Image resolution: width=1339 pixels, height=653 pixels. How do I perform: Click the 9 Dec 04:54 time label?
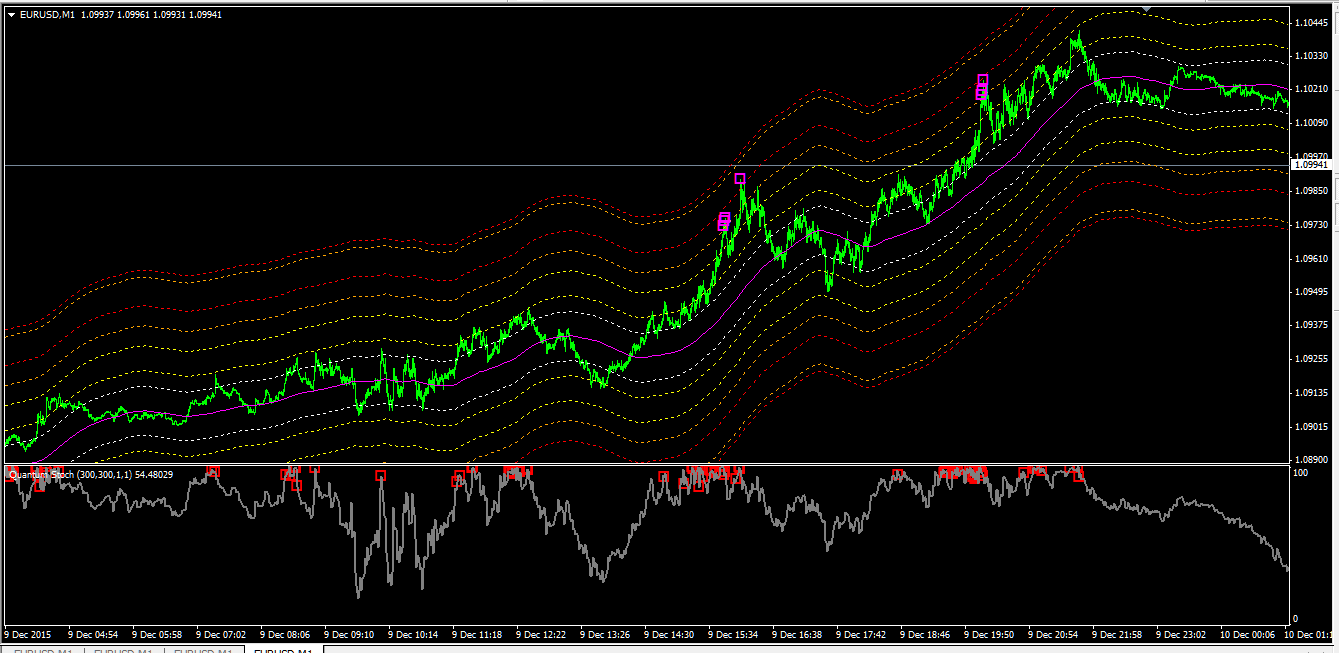pos(94,634)
